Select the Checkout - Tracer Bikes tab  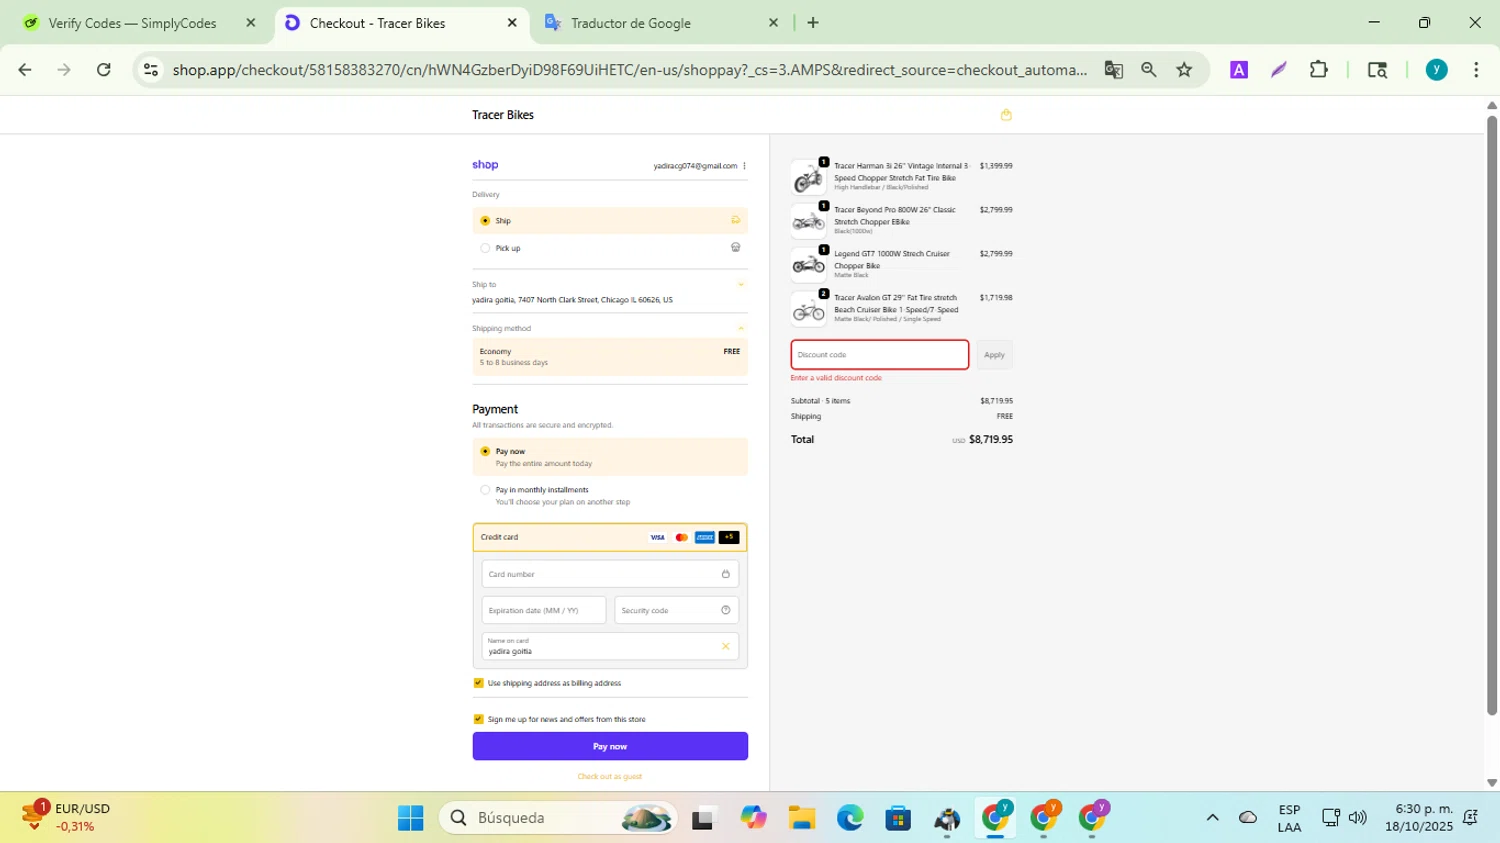tap(378, 23)
